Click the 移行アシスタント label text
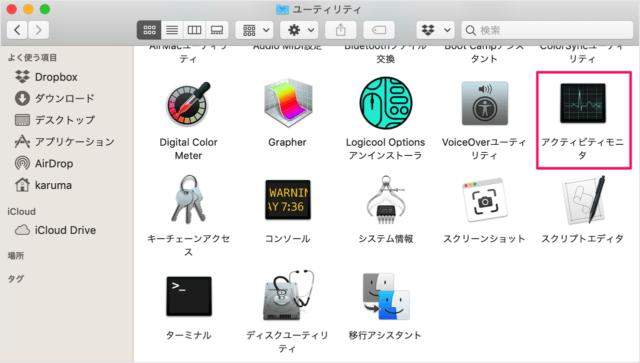 pos(385,335)
